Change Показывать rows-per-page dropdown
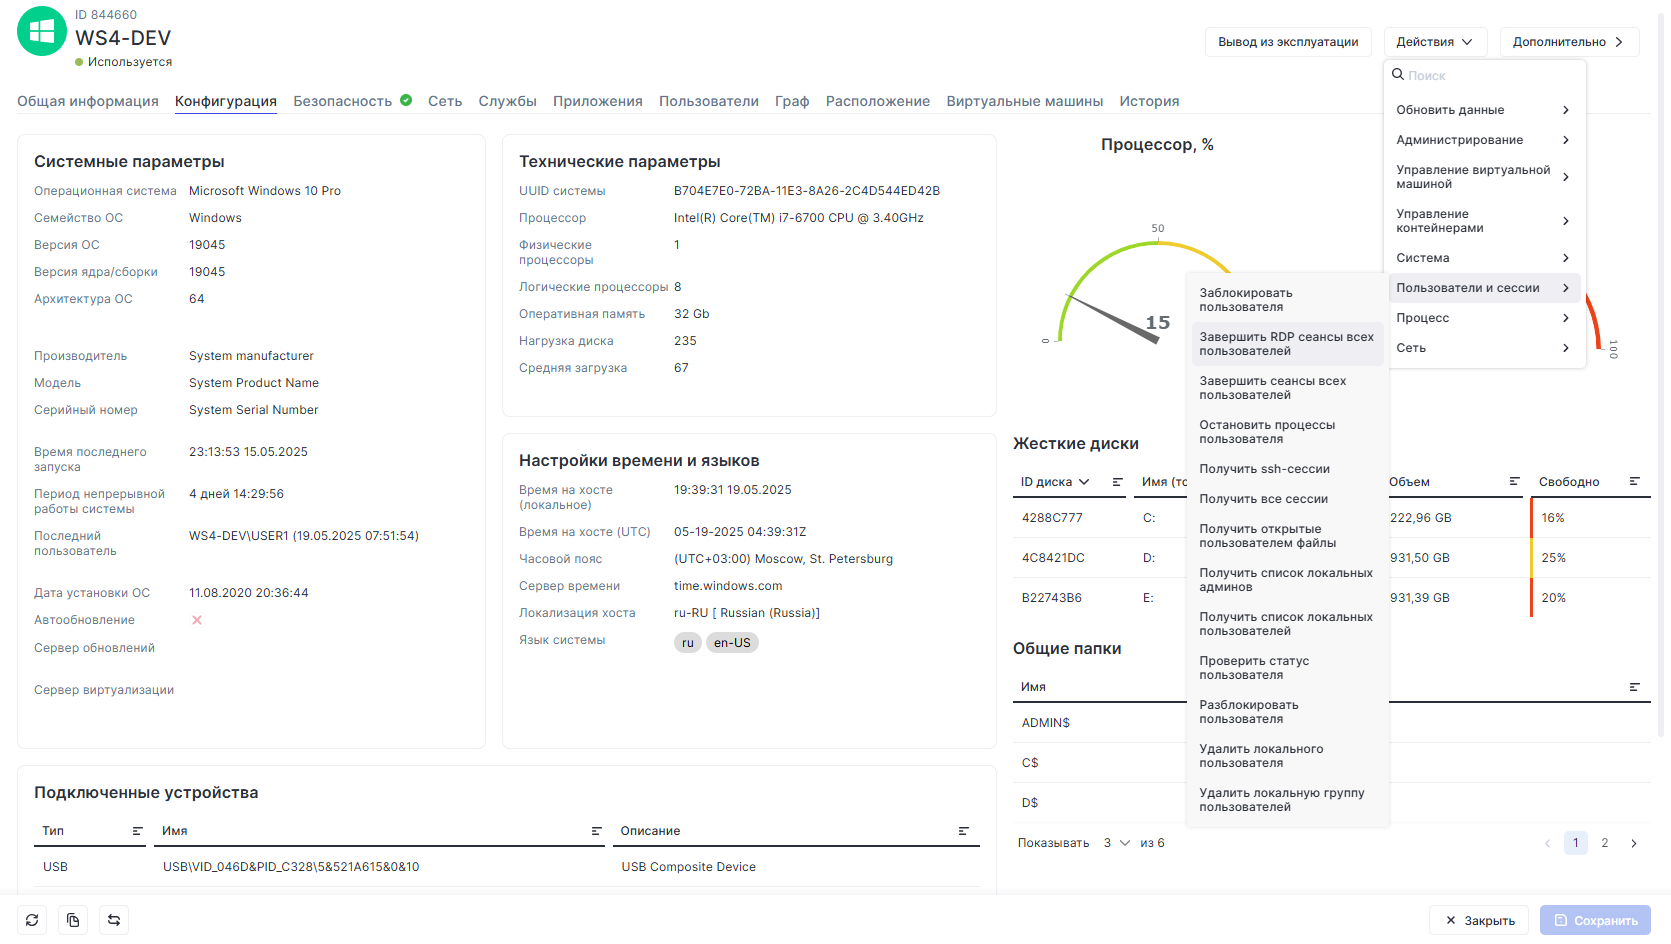The image size is (1671, 944). (x=1116, y=843)
